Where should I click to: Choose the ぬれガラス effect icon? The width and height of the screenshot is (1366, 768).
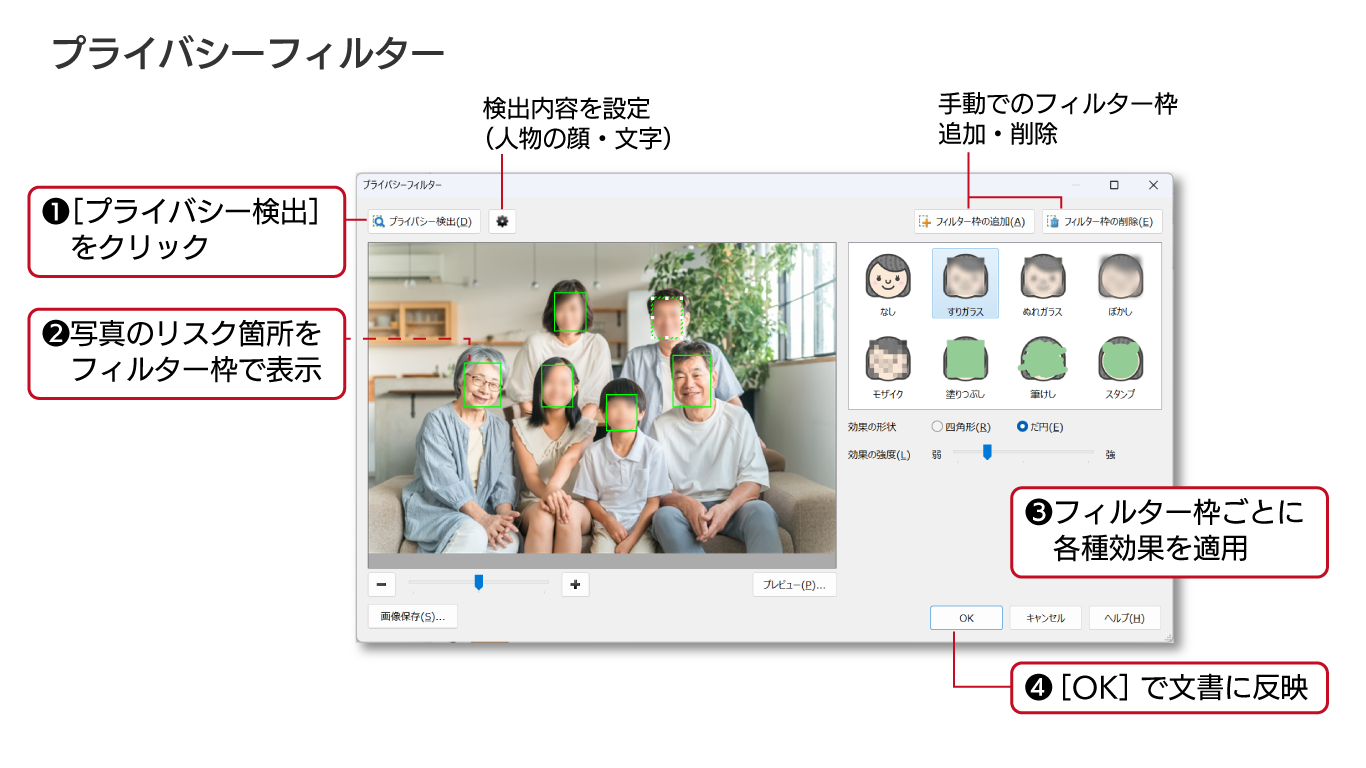click(1042, 283)
